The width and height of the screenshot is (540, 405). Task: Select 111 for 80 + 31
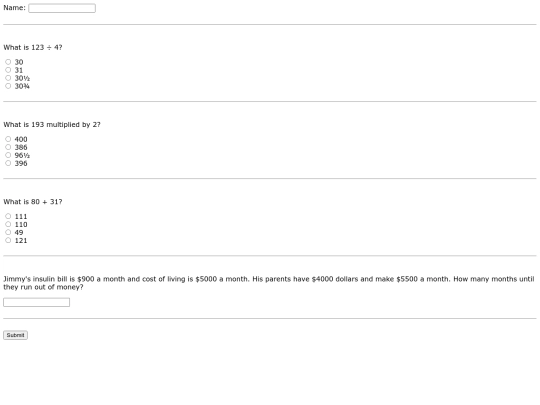click(8, 216)
